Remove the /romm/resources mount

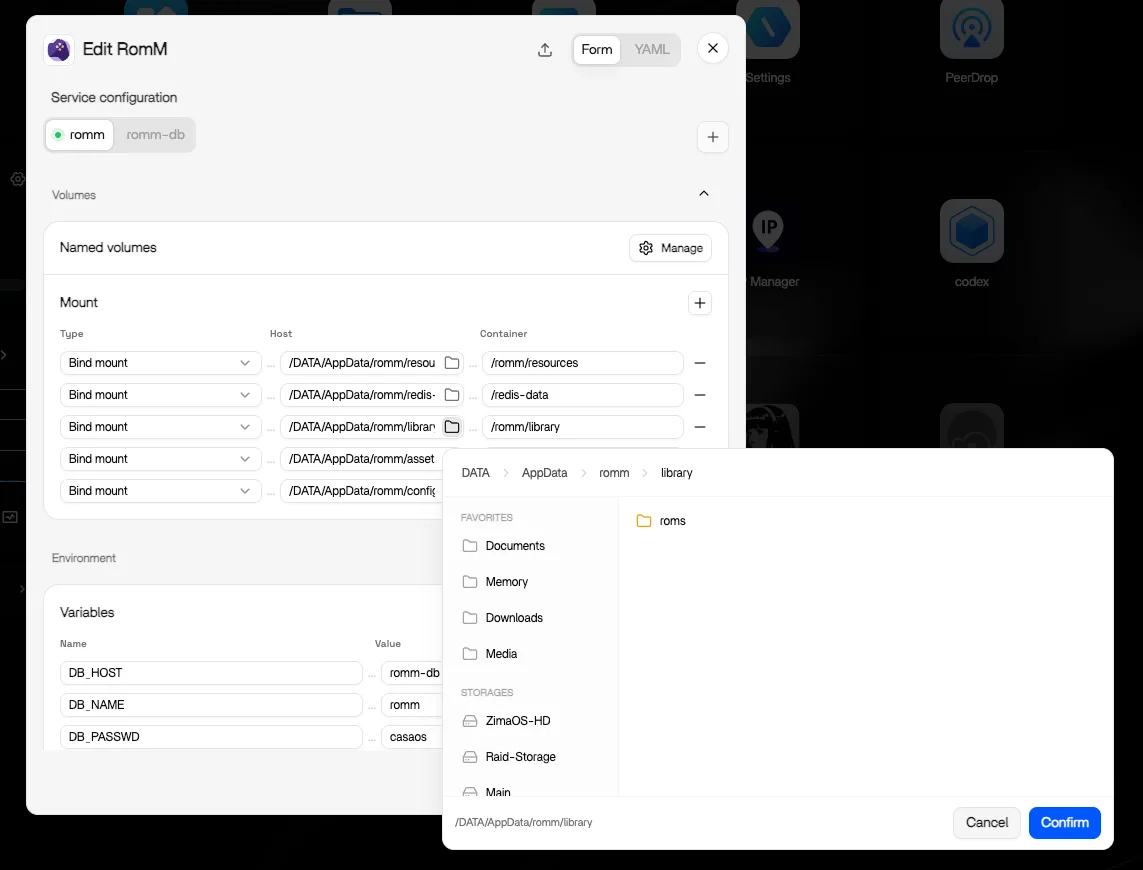(700, 363)
